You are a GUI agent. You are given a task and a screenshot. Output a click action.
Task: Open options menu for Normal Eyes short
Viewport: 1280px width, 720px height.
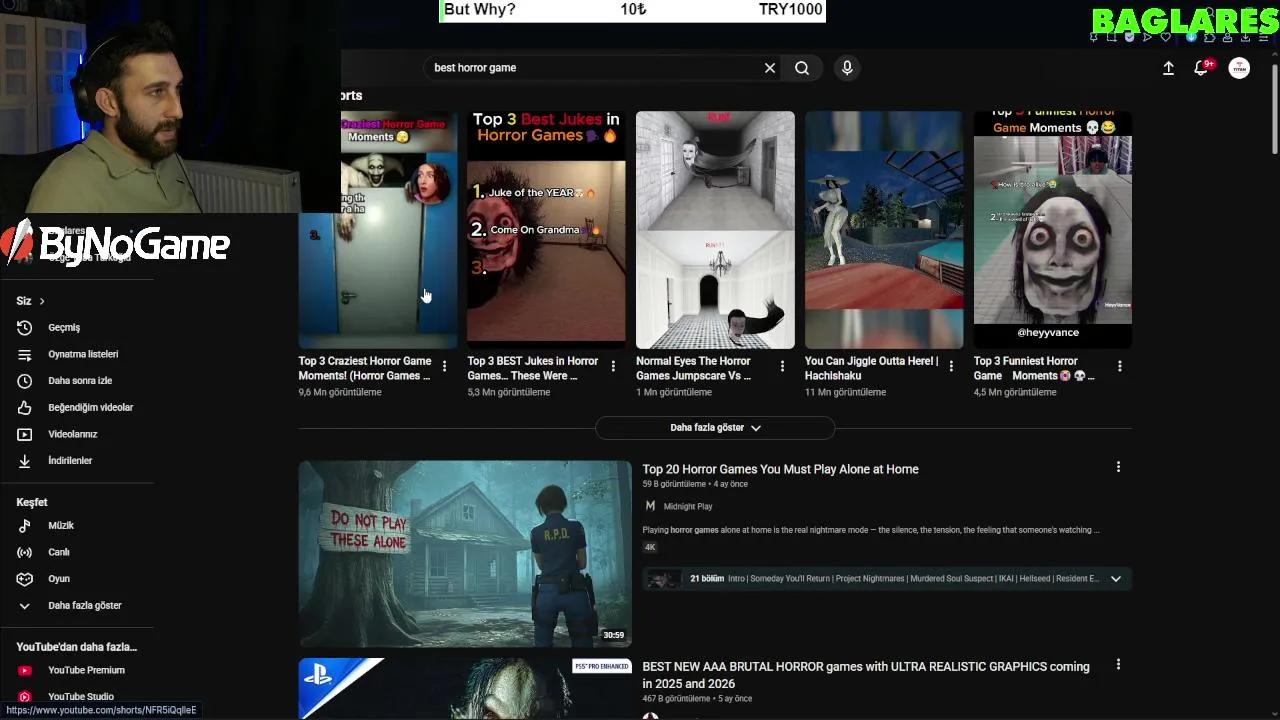[x=782, y=367]
